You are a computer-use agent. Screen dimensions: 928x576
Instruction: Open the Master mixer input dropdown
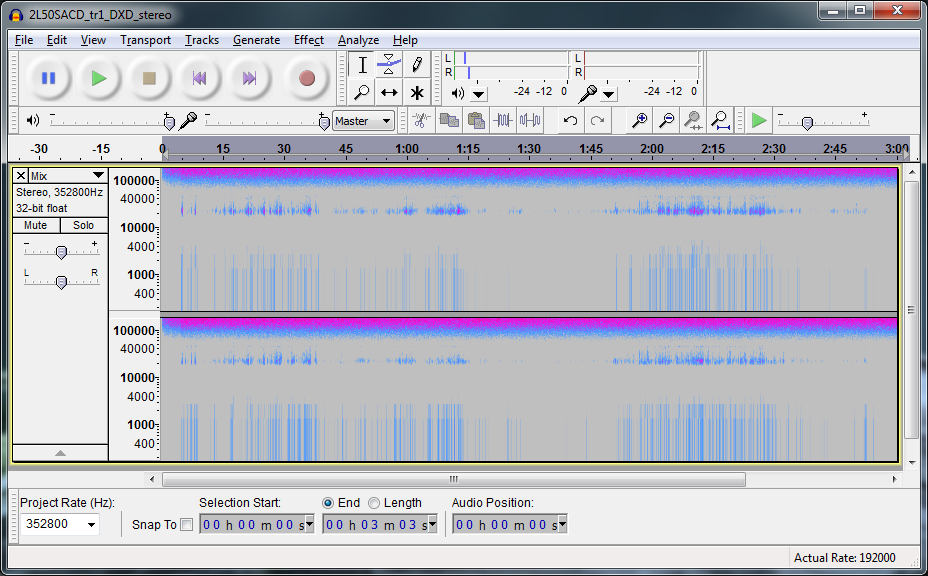coord(363,121)
